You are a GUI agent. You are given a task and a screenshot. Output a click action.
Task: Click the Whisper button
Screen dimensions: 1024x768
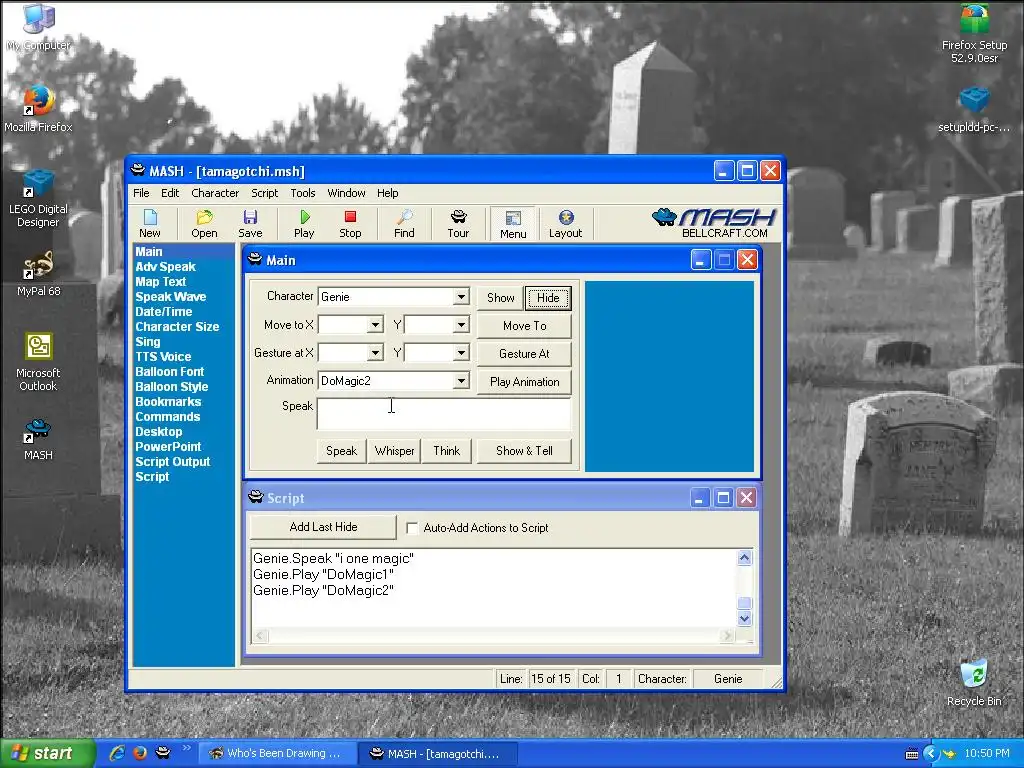tap(394, 451)
